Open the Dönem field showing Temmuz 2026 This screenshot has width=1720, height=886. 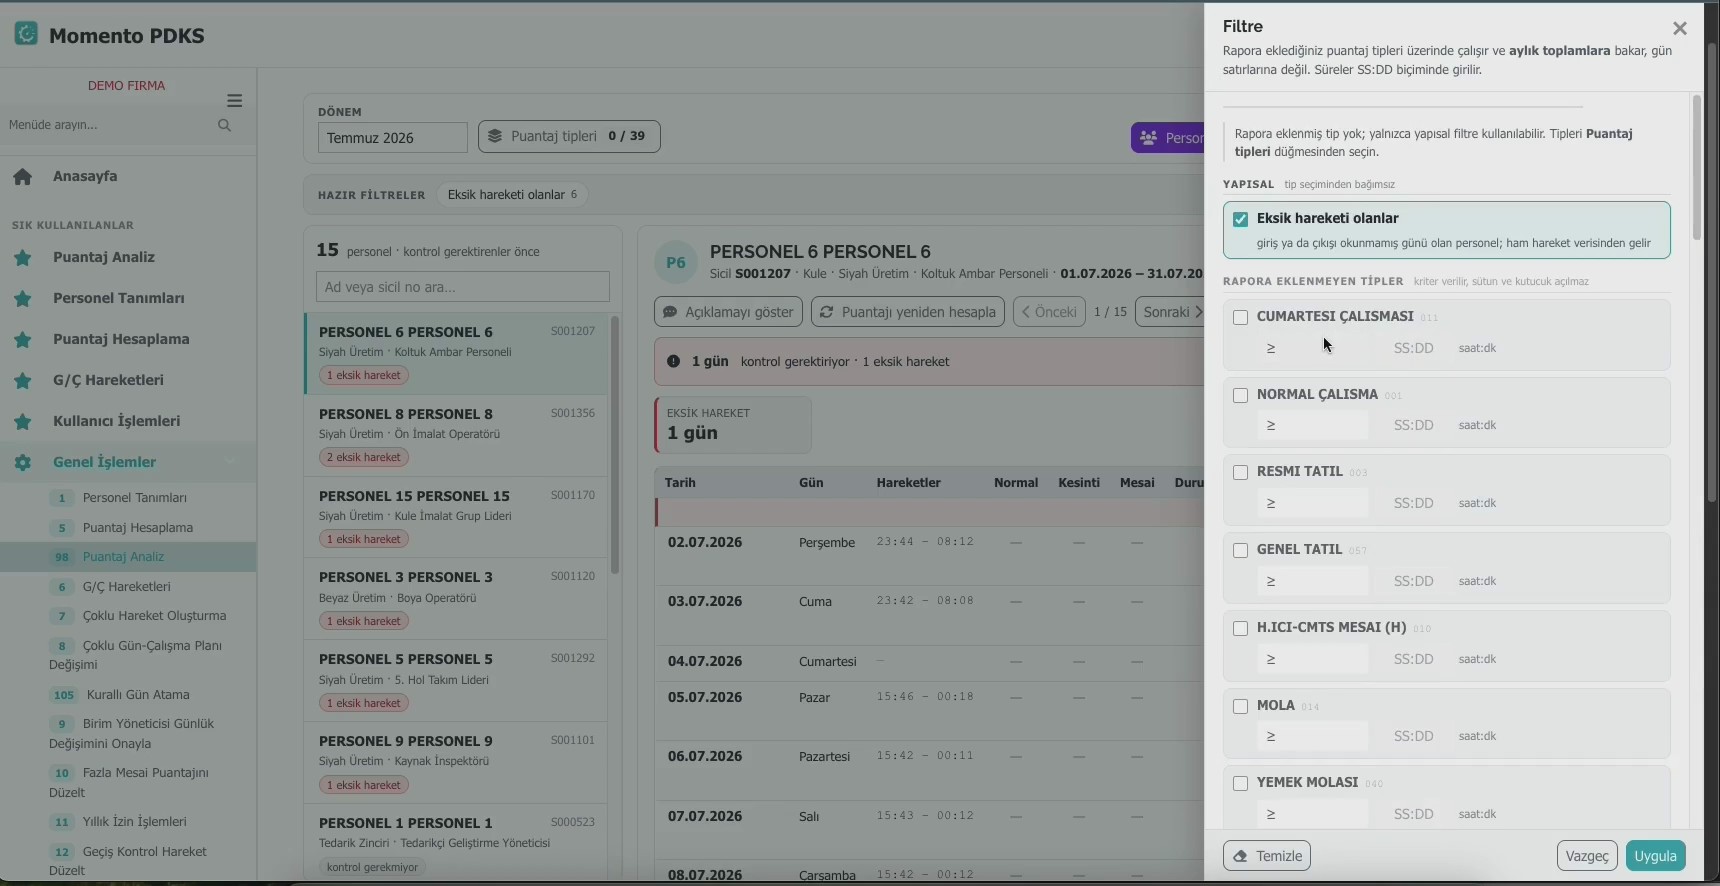(x=392, y=138)
